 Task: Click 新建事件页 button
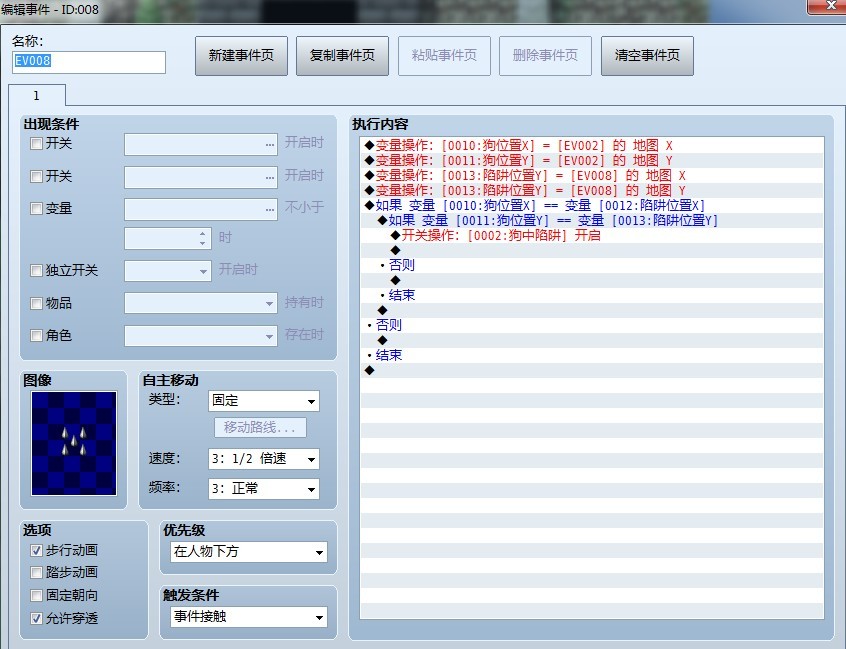[241, 56]
